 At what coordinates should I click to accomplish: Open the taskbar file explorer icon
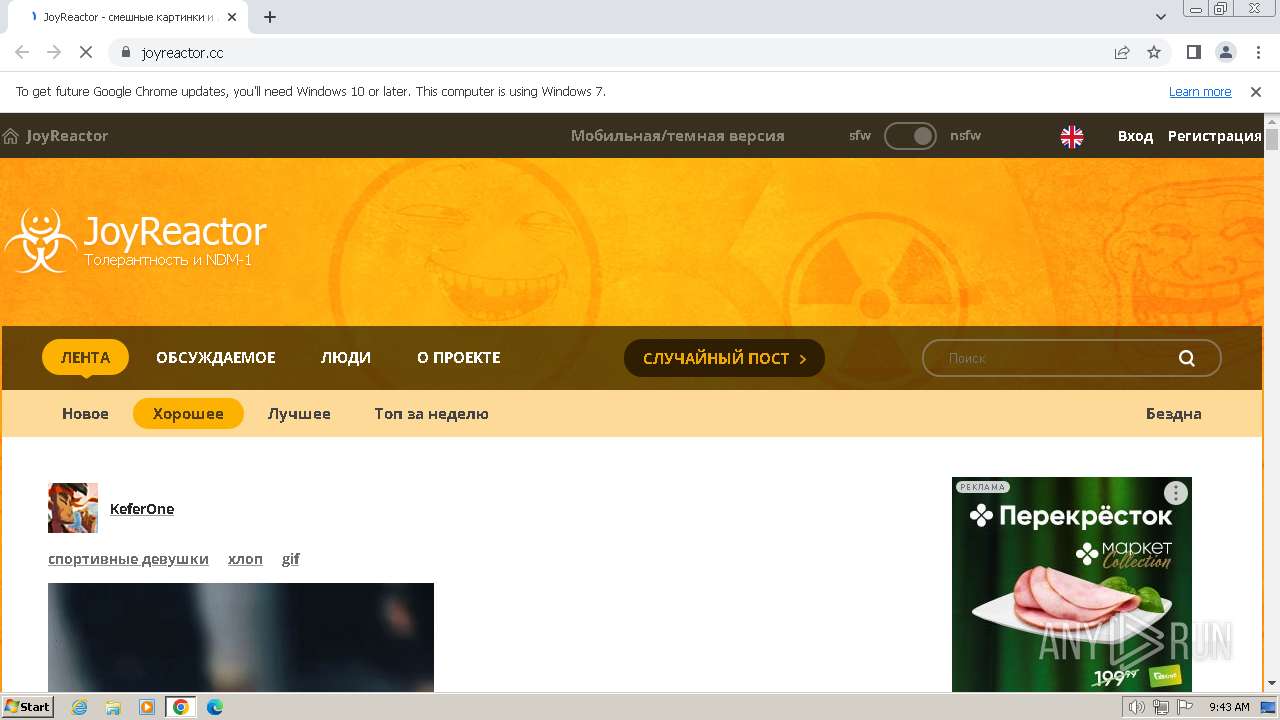[x=113, y=707]
